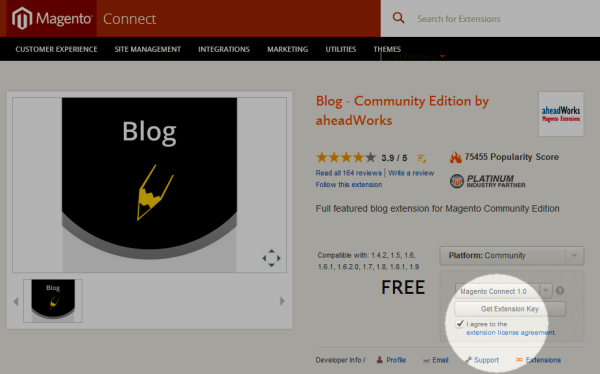
Task: Open the Platform: Community dropdown
Action: point(512,256)
